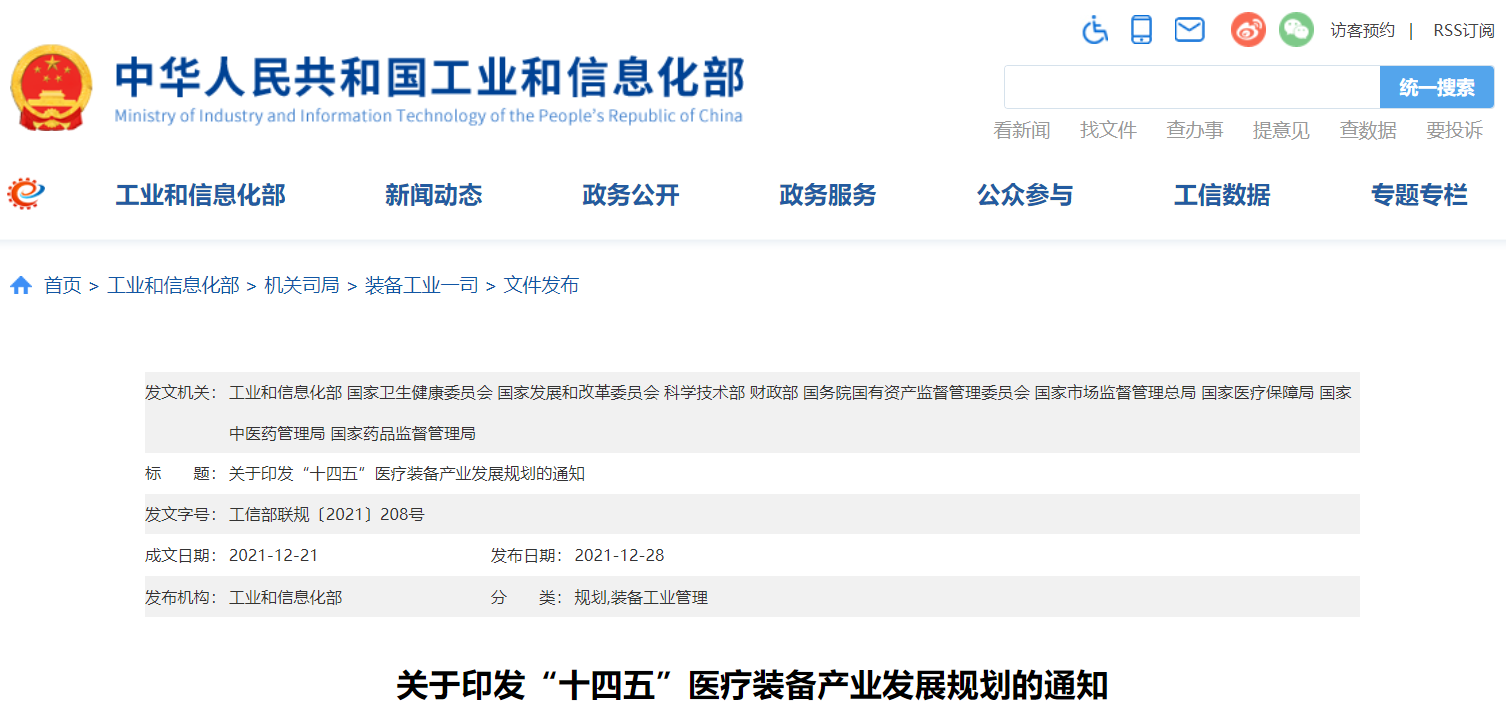Viewport: 1506px width, 711px height.
Task: Click the home icon in breadcrumb
Action: click(x=21, y=286)
